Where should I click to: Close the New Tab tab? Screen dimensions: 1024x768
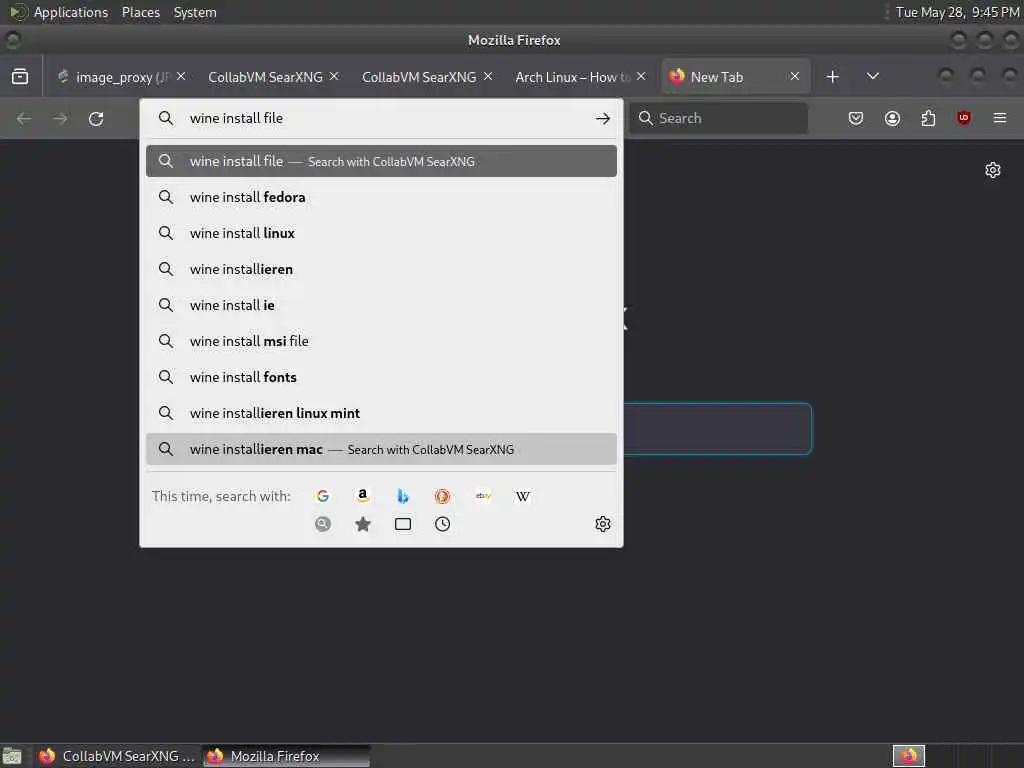795,76
